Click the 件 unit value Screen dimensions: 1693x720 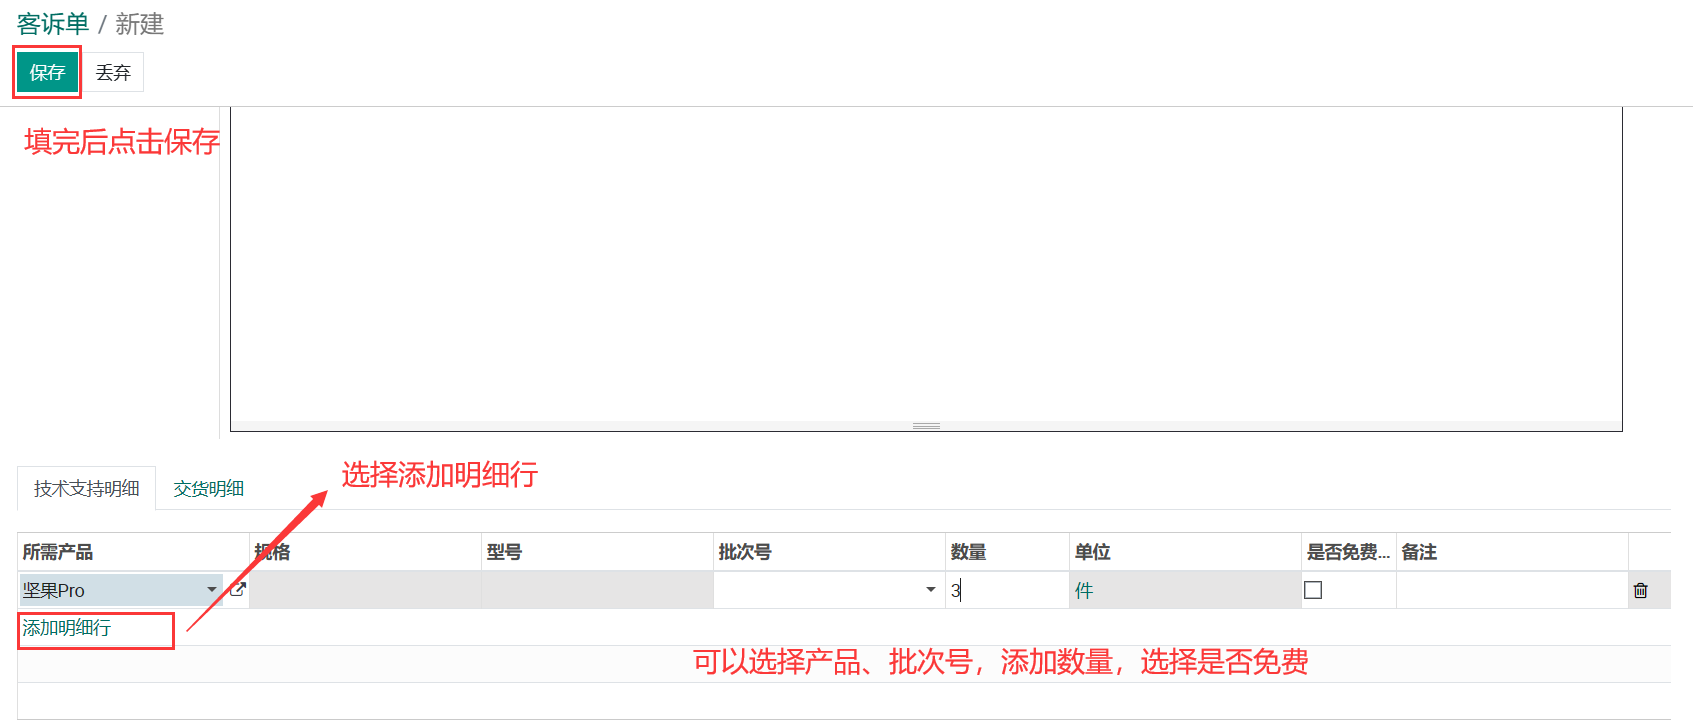(x=1084, y=591)
